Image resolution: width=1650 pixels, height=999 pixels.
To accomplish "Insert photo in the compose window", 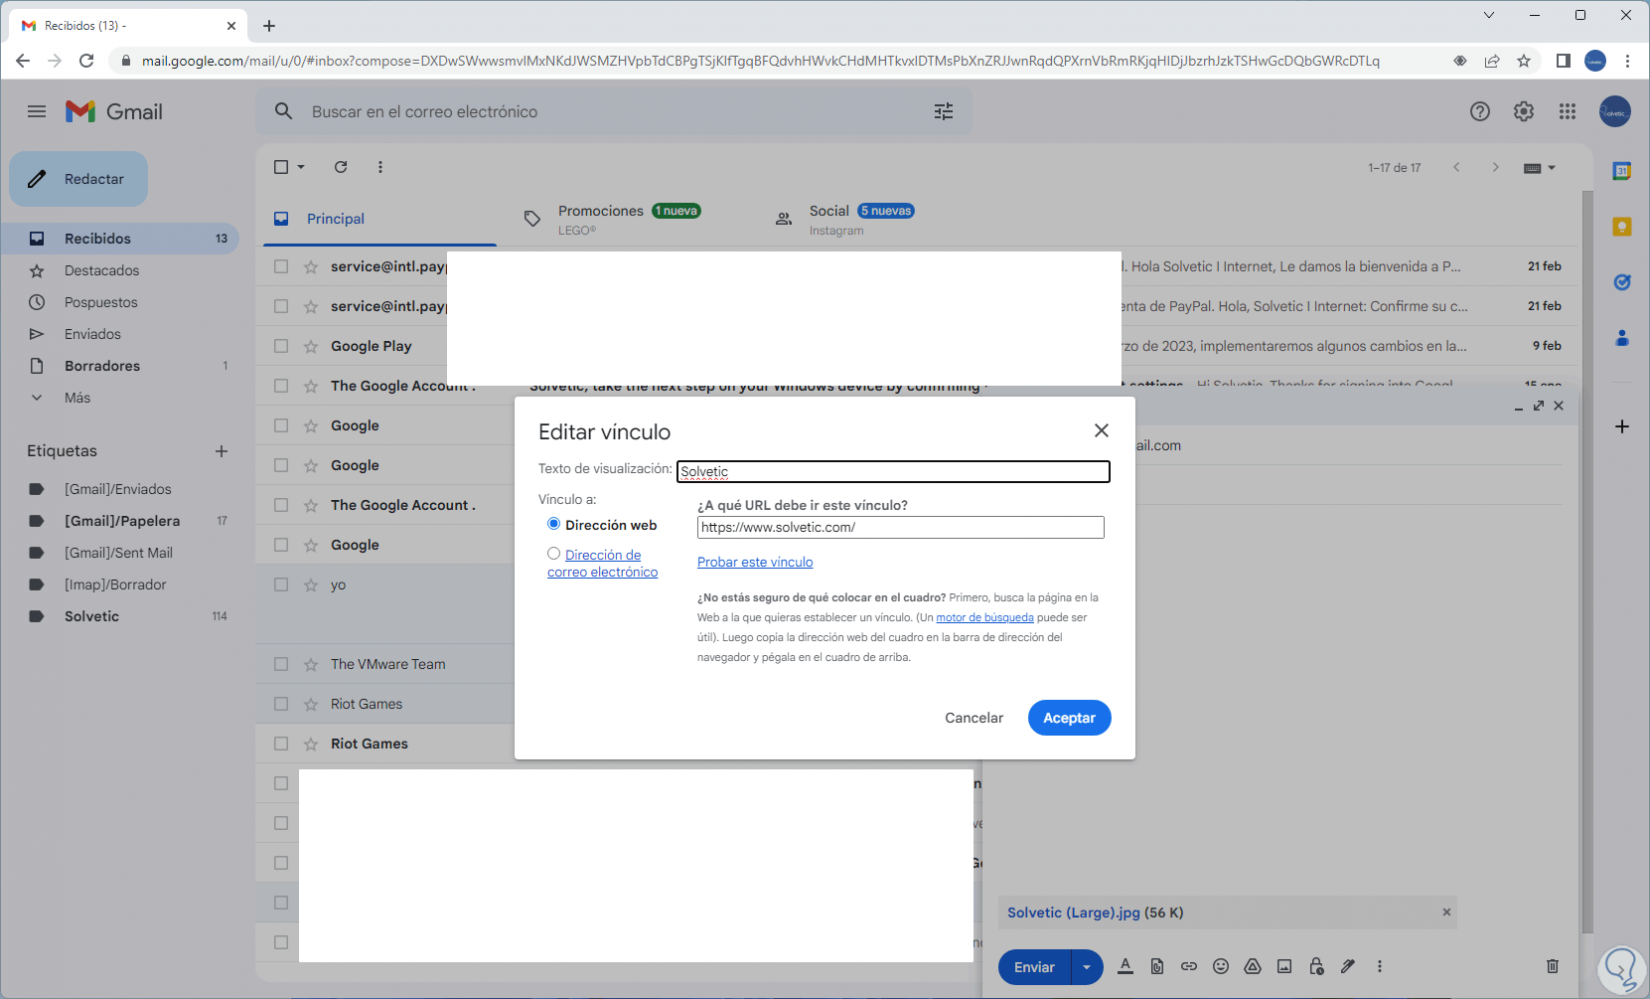I will [1284, 966].
